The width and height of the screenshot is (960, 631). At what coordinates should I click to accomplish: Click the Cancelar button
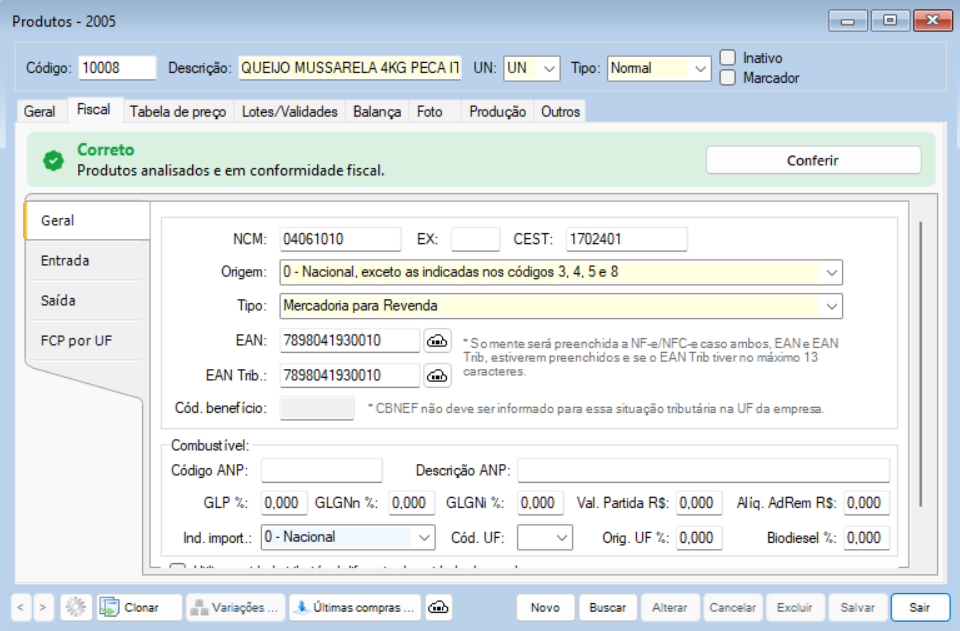pyautogui.click(x=732, y=607)
